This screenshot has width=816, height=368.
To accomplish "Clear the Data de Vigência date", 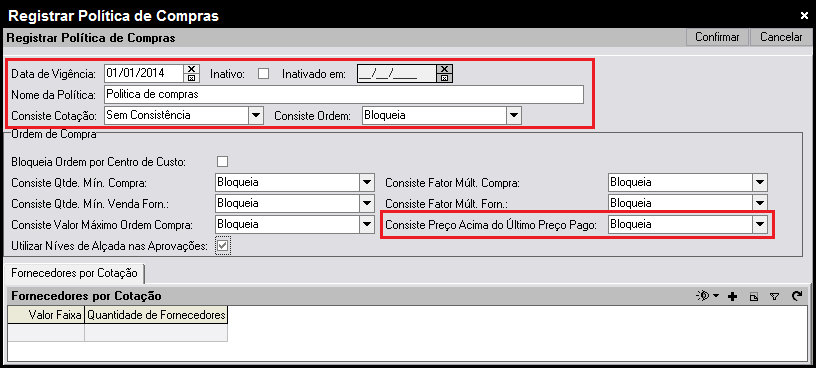I will click(x=192, y=69).
